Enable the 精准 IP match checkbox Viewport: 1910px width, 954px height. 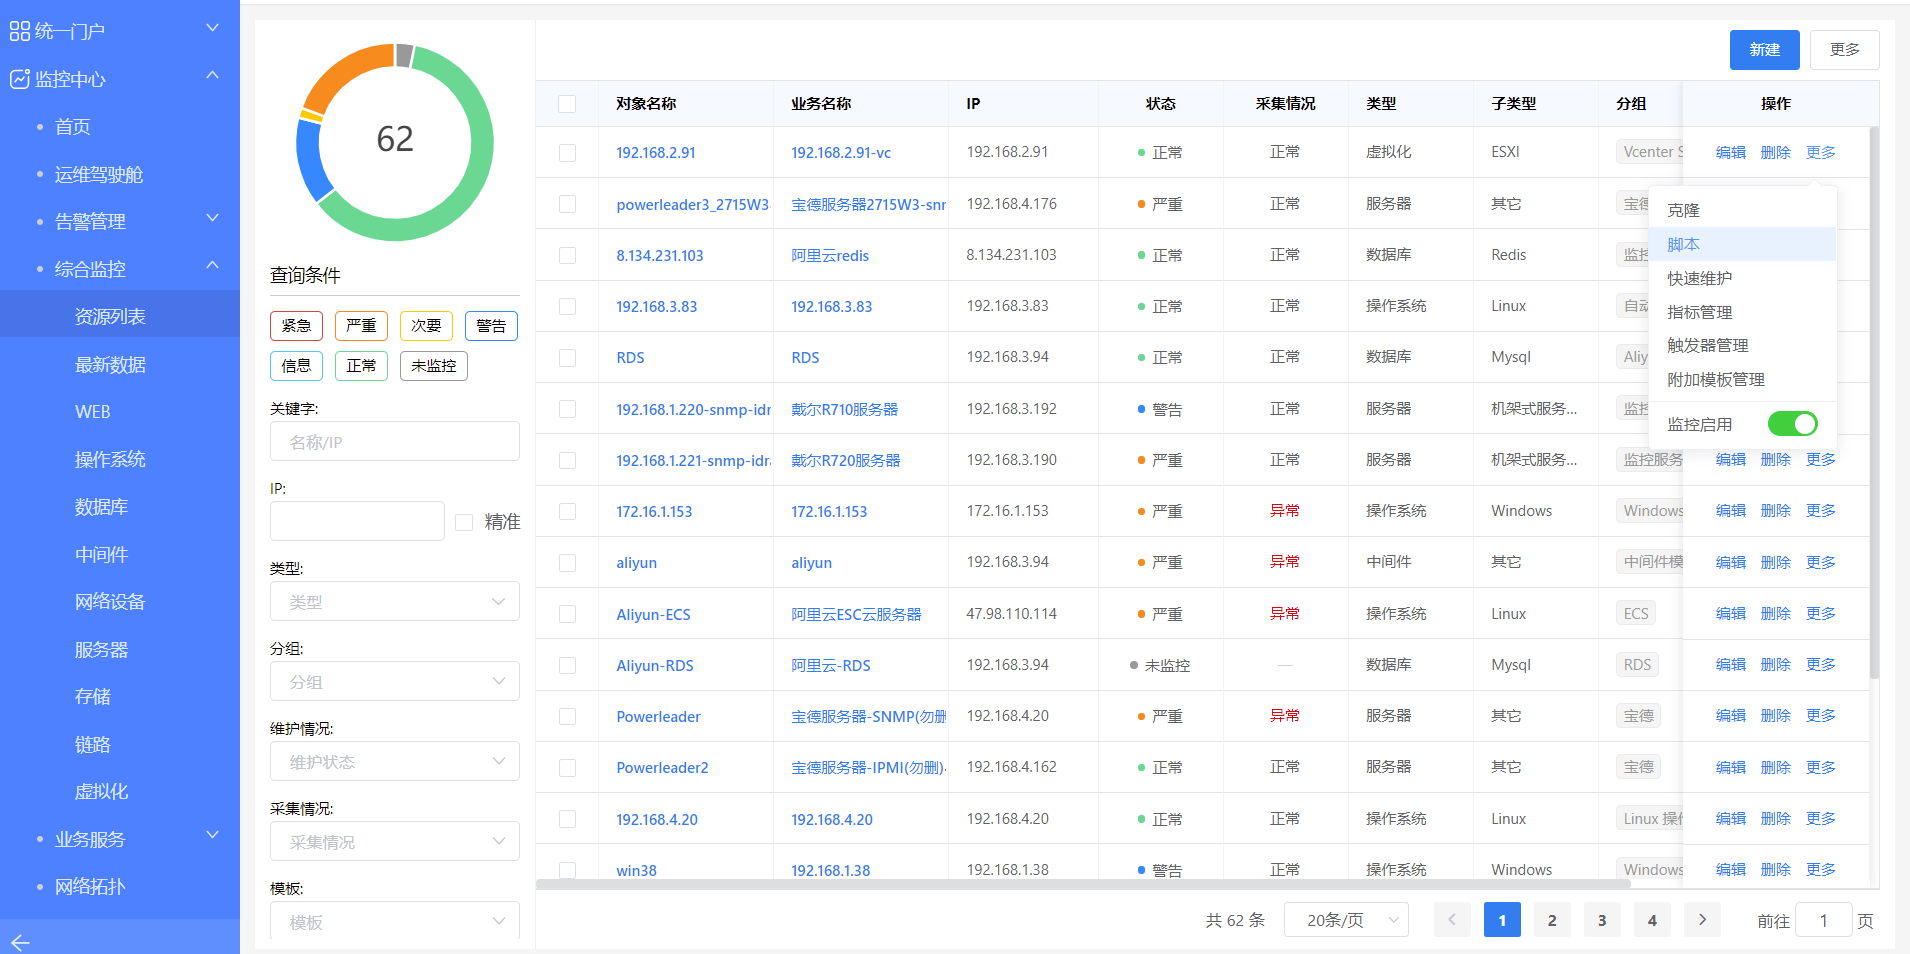464,522
